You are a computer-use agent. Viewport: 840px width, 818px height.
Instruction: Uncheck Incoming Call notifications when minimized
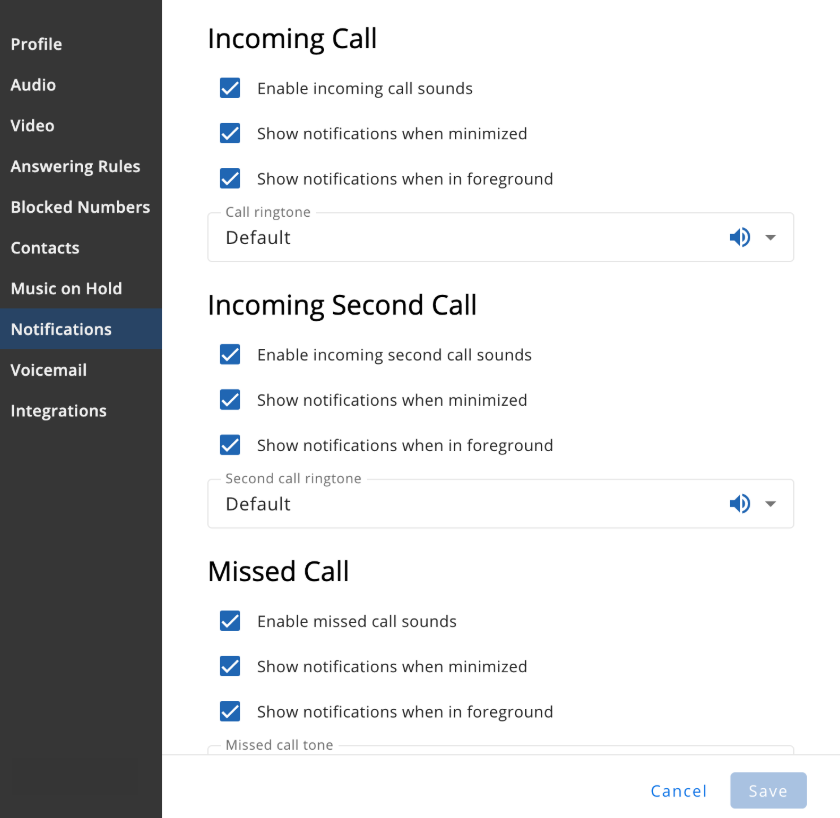[230, 133]
